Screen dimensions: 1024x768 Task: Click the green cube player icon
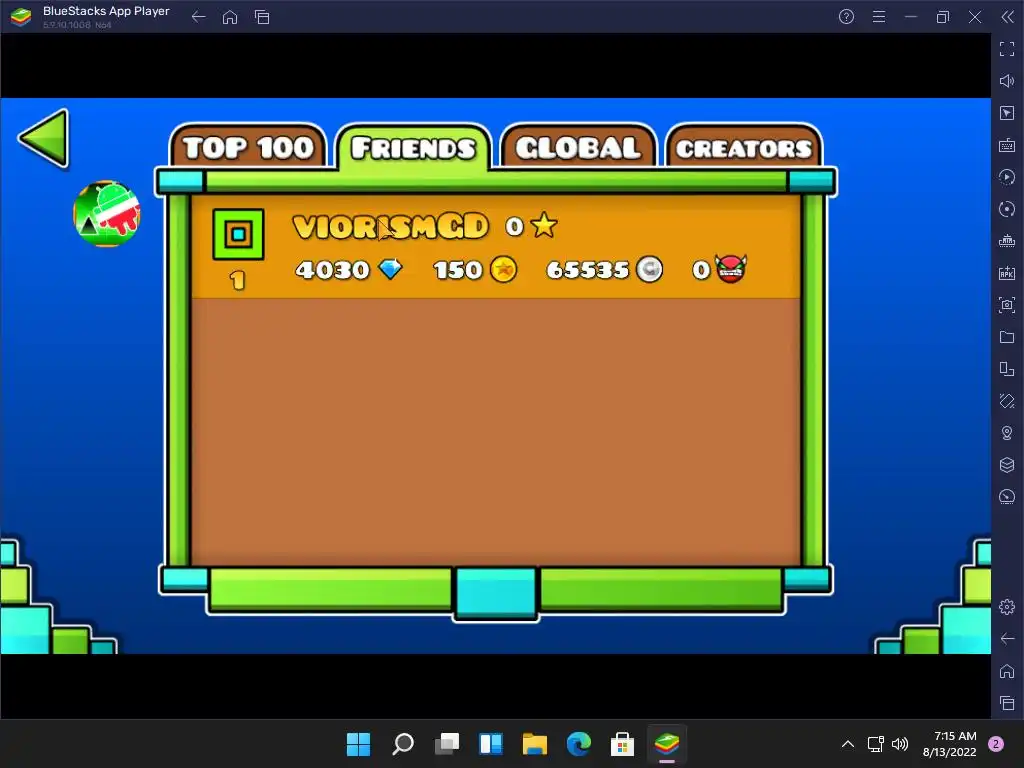[x=238, y=234]
